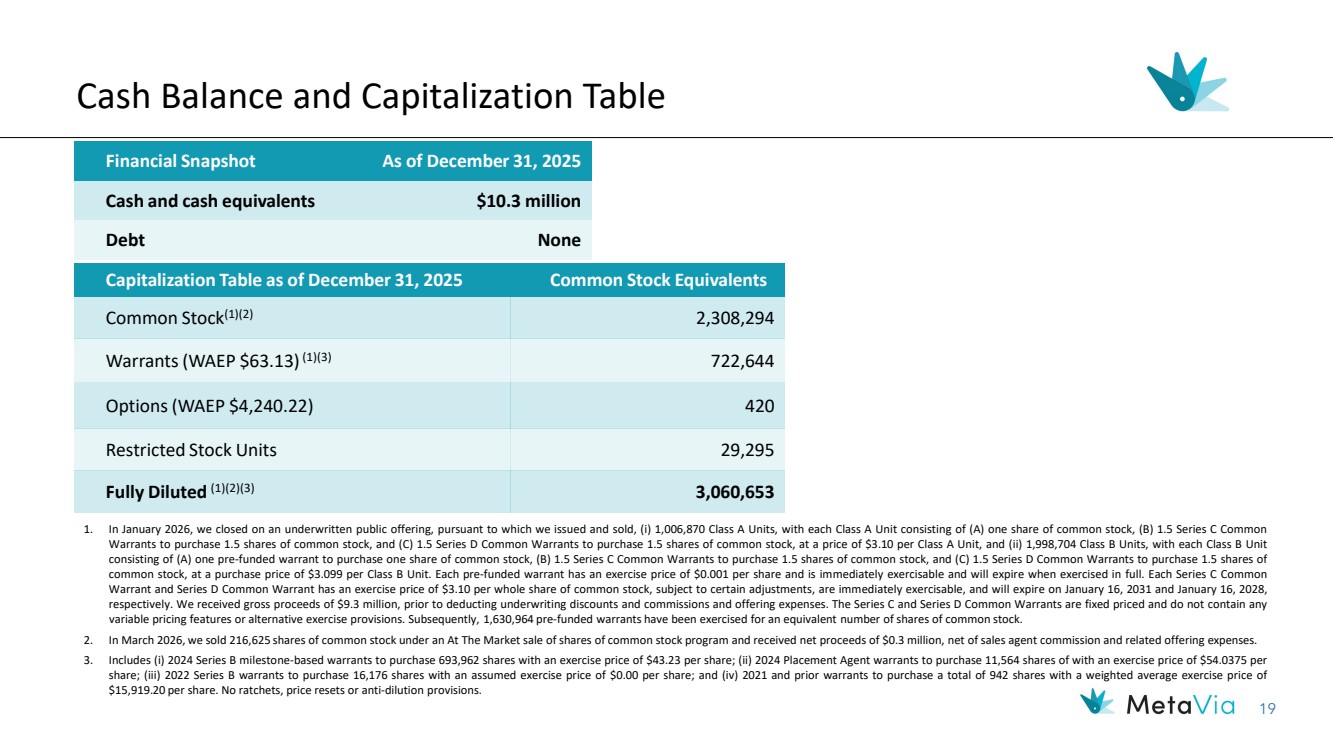Image resolution: width=1333 pixels, height=749 pixels.
Task: Click the 'Common Stock Equivalents' column header
Action: (658, 280)
